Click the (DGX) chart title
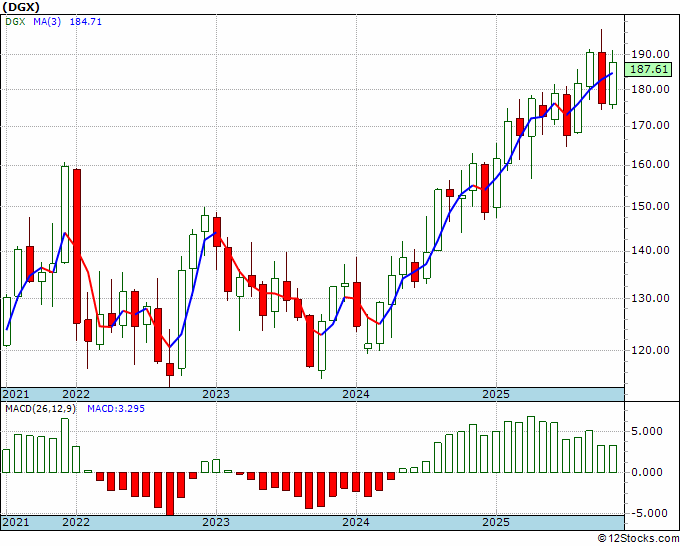 coord(21,7)
